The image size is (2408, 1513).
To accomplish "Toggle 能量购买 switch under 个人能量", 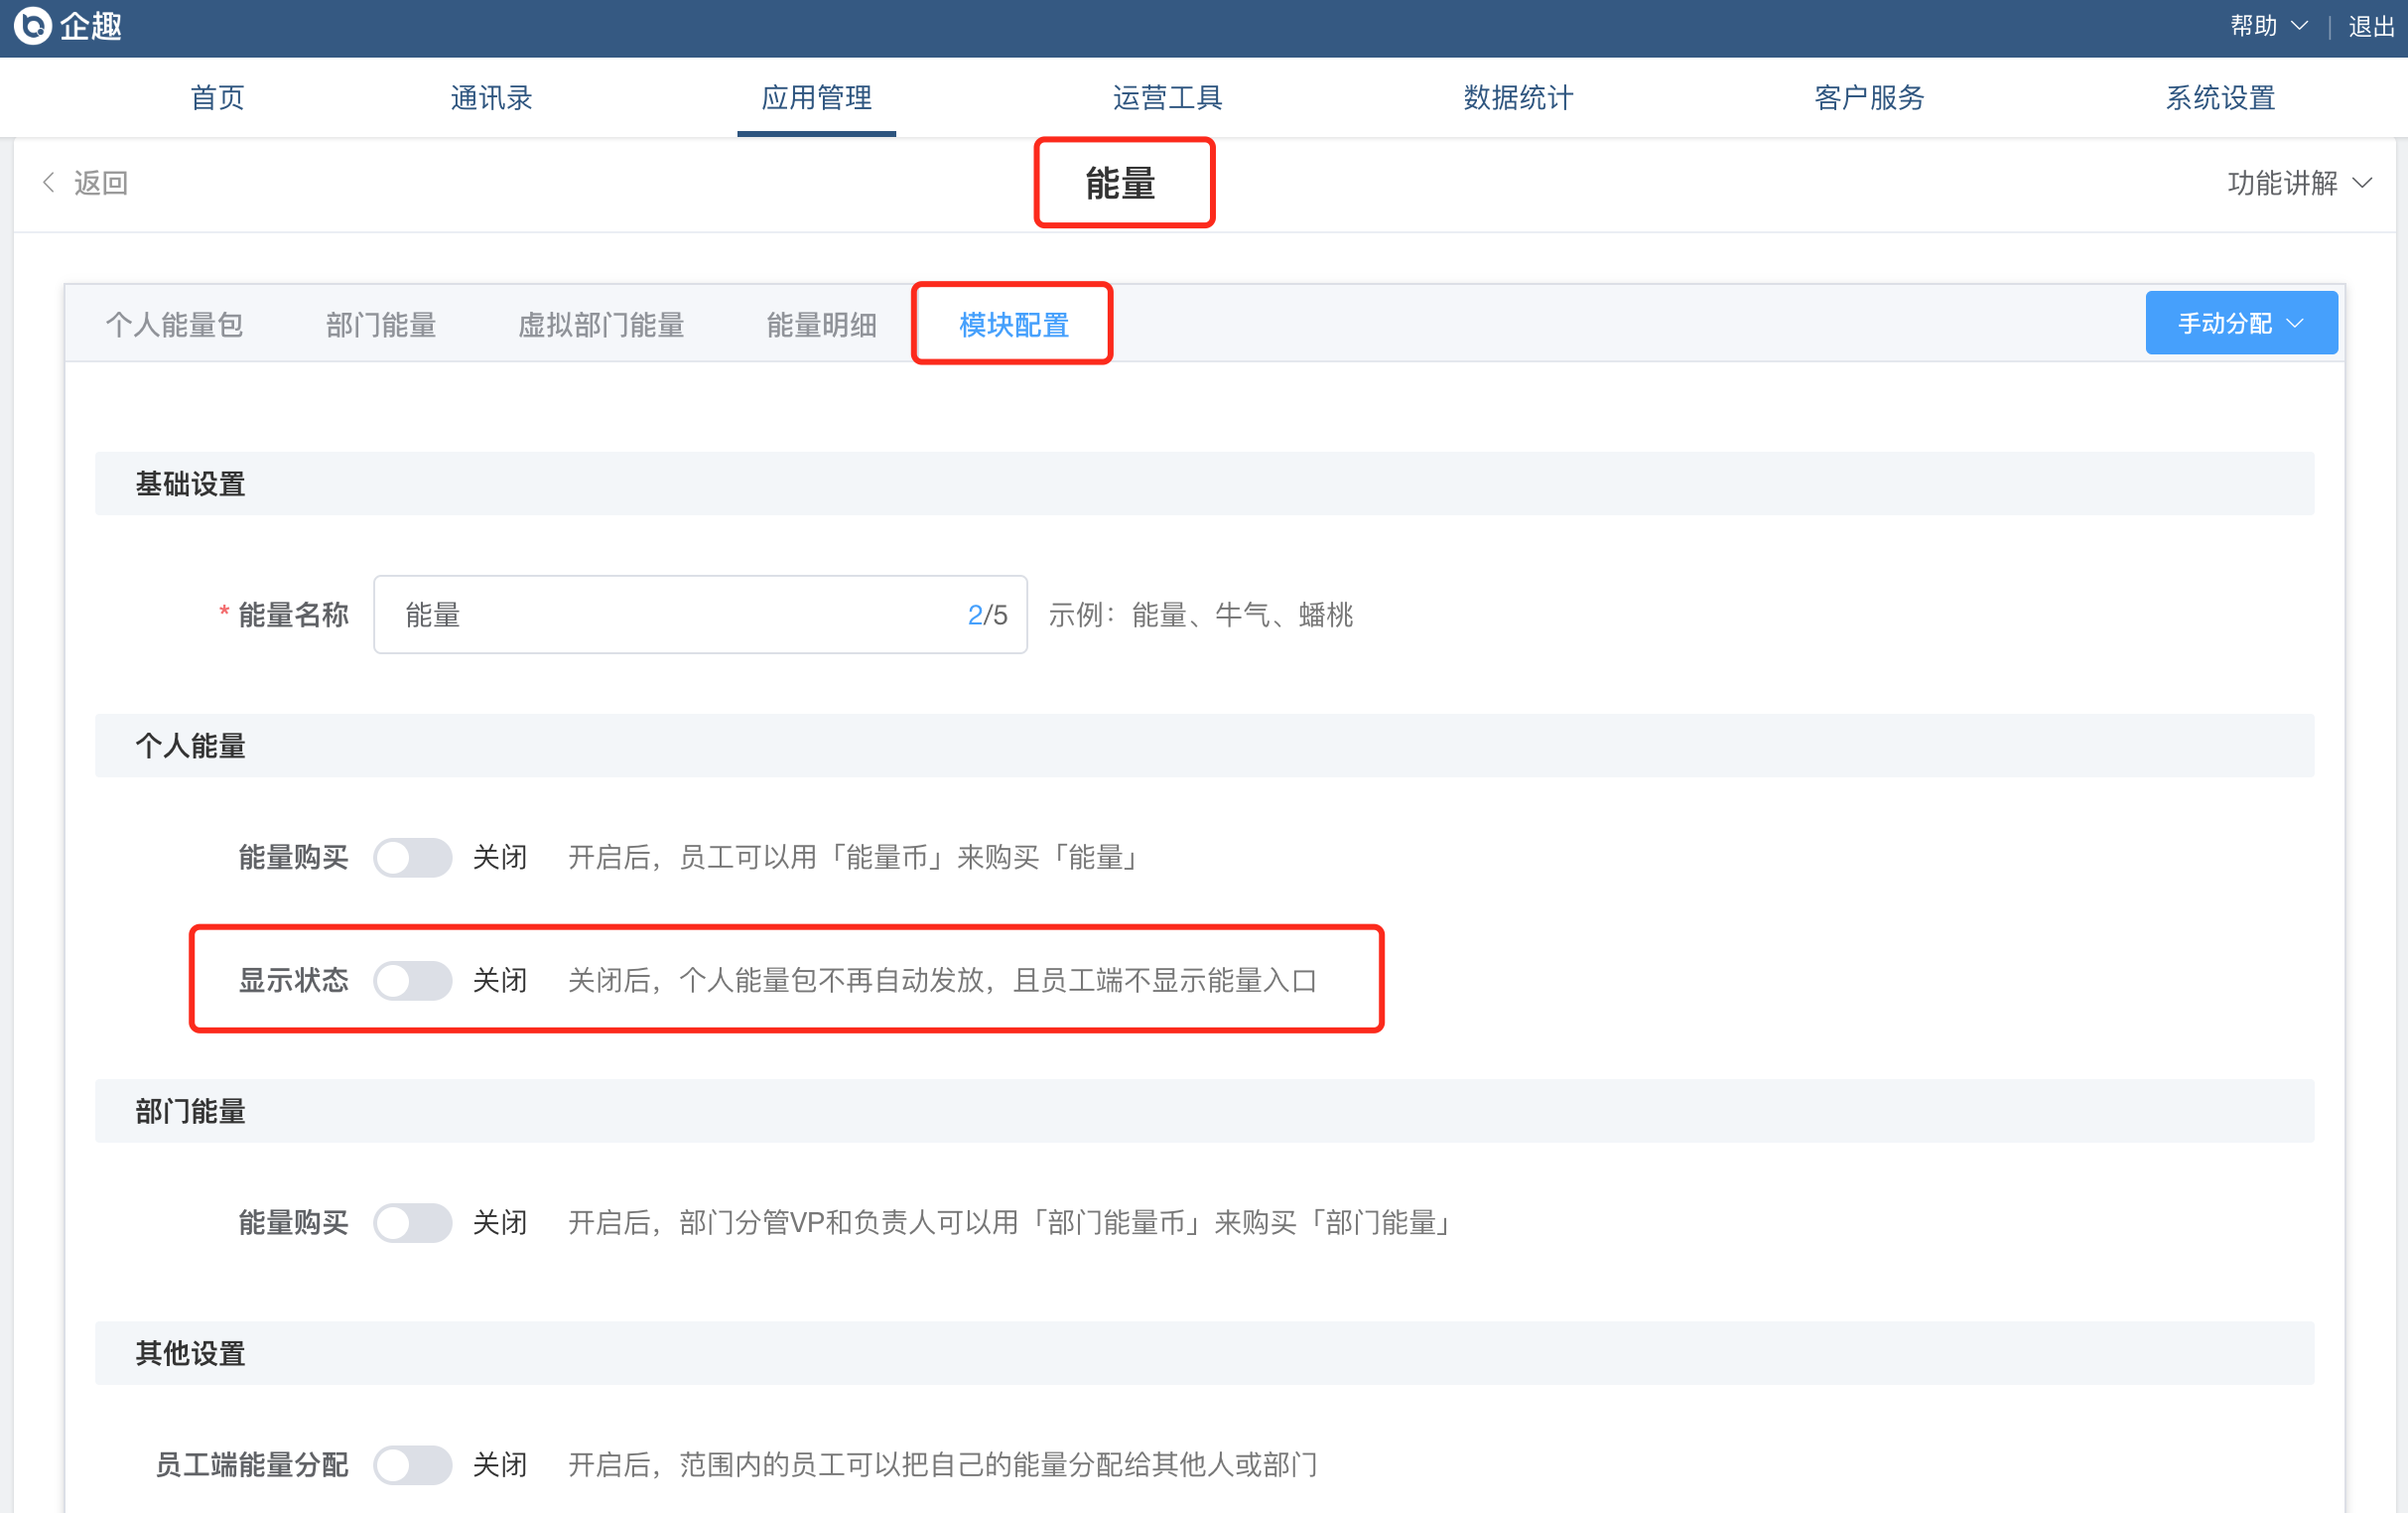I will click(x=412, y=857).
